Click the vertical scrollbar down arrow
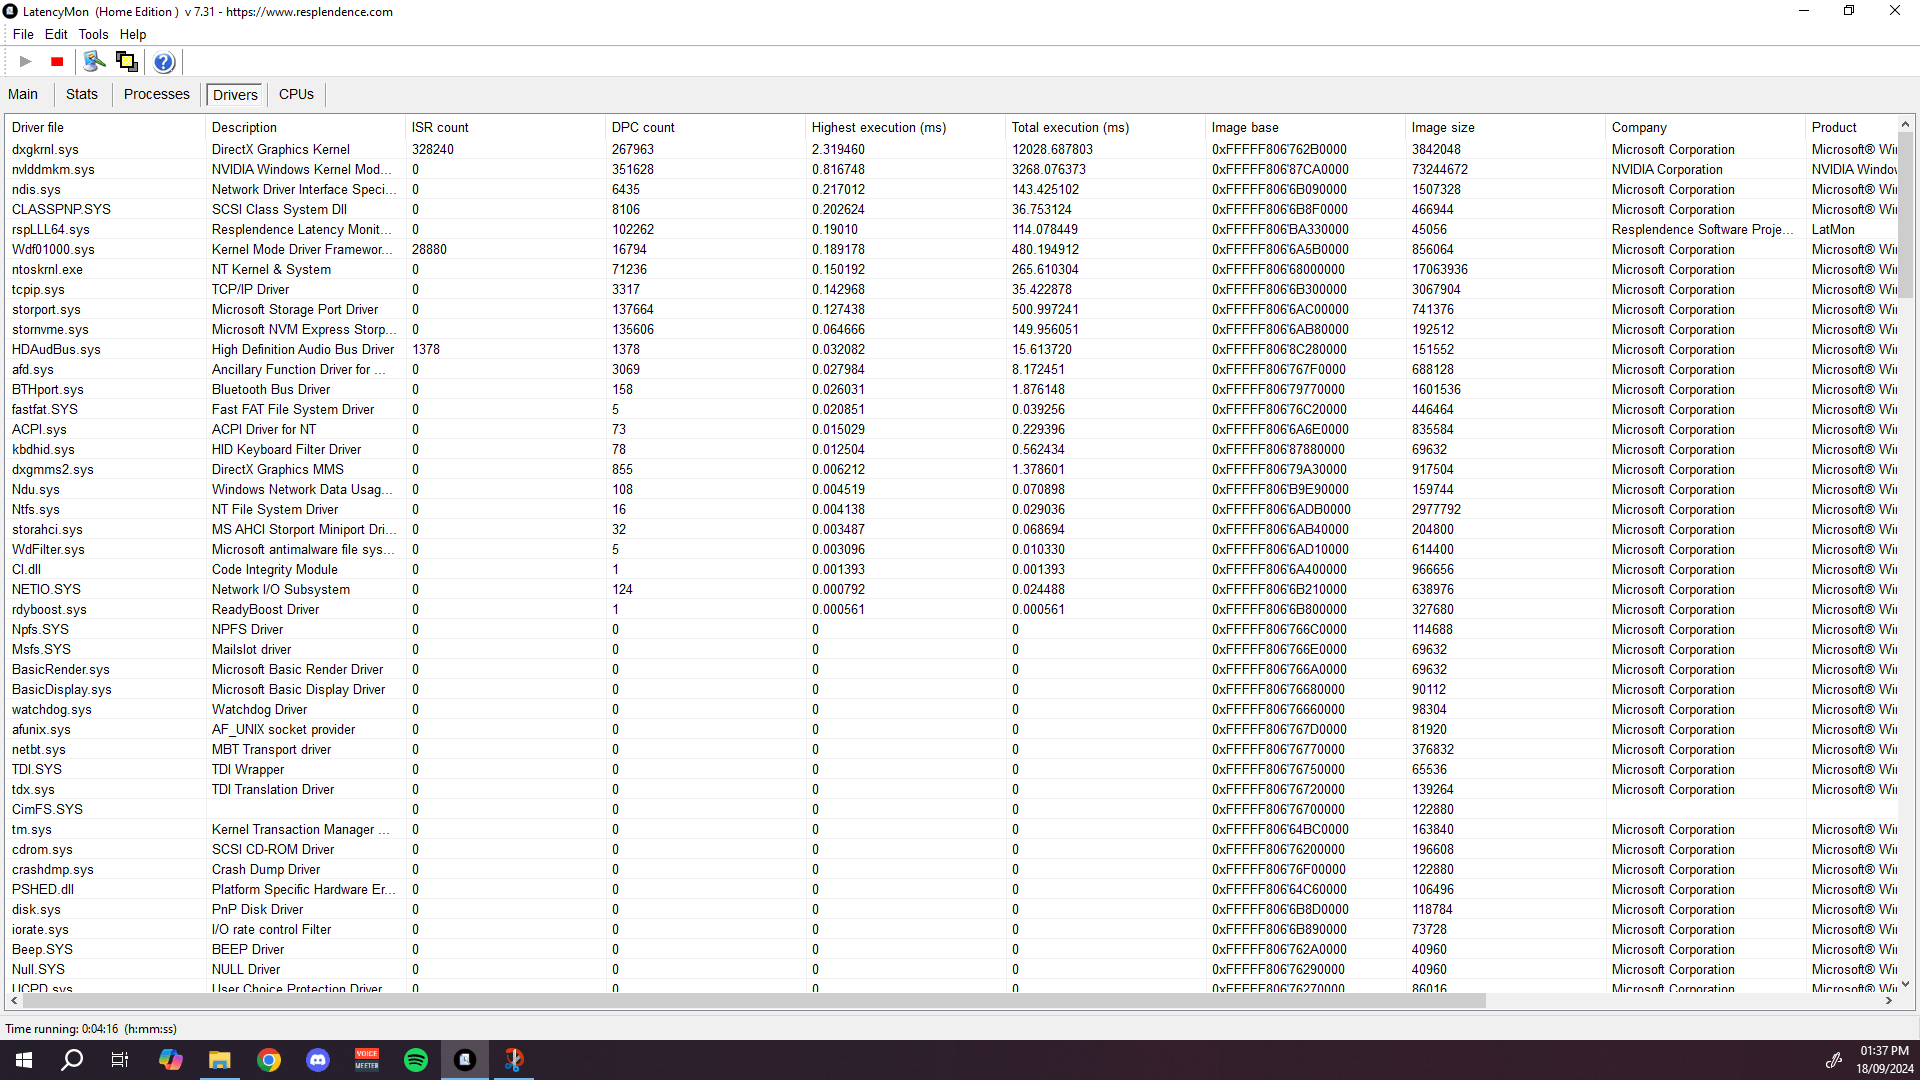 [1905, 984]
